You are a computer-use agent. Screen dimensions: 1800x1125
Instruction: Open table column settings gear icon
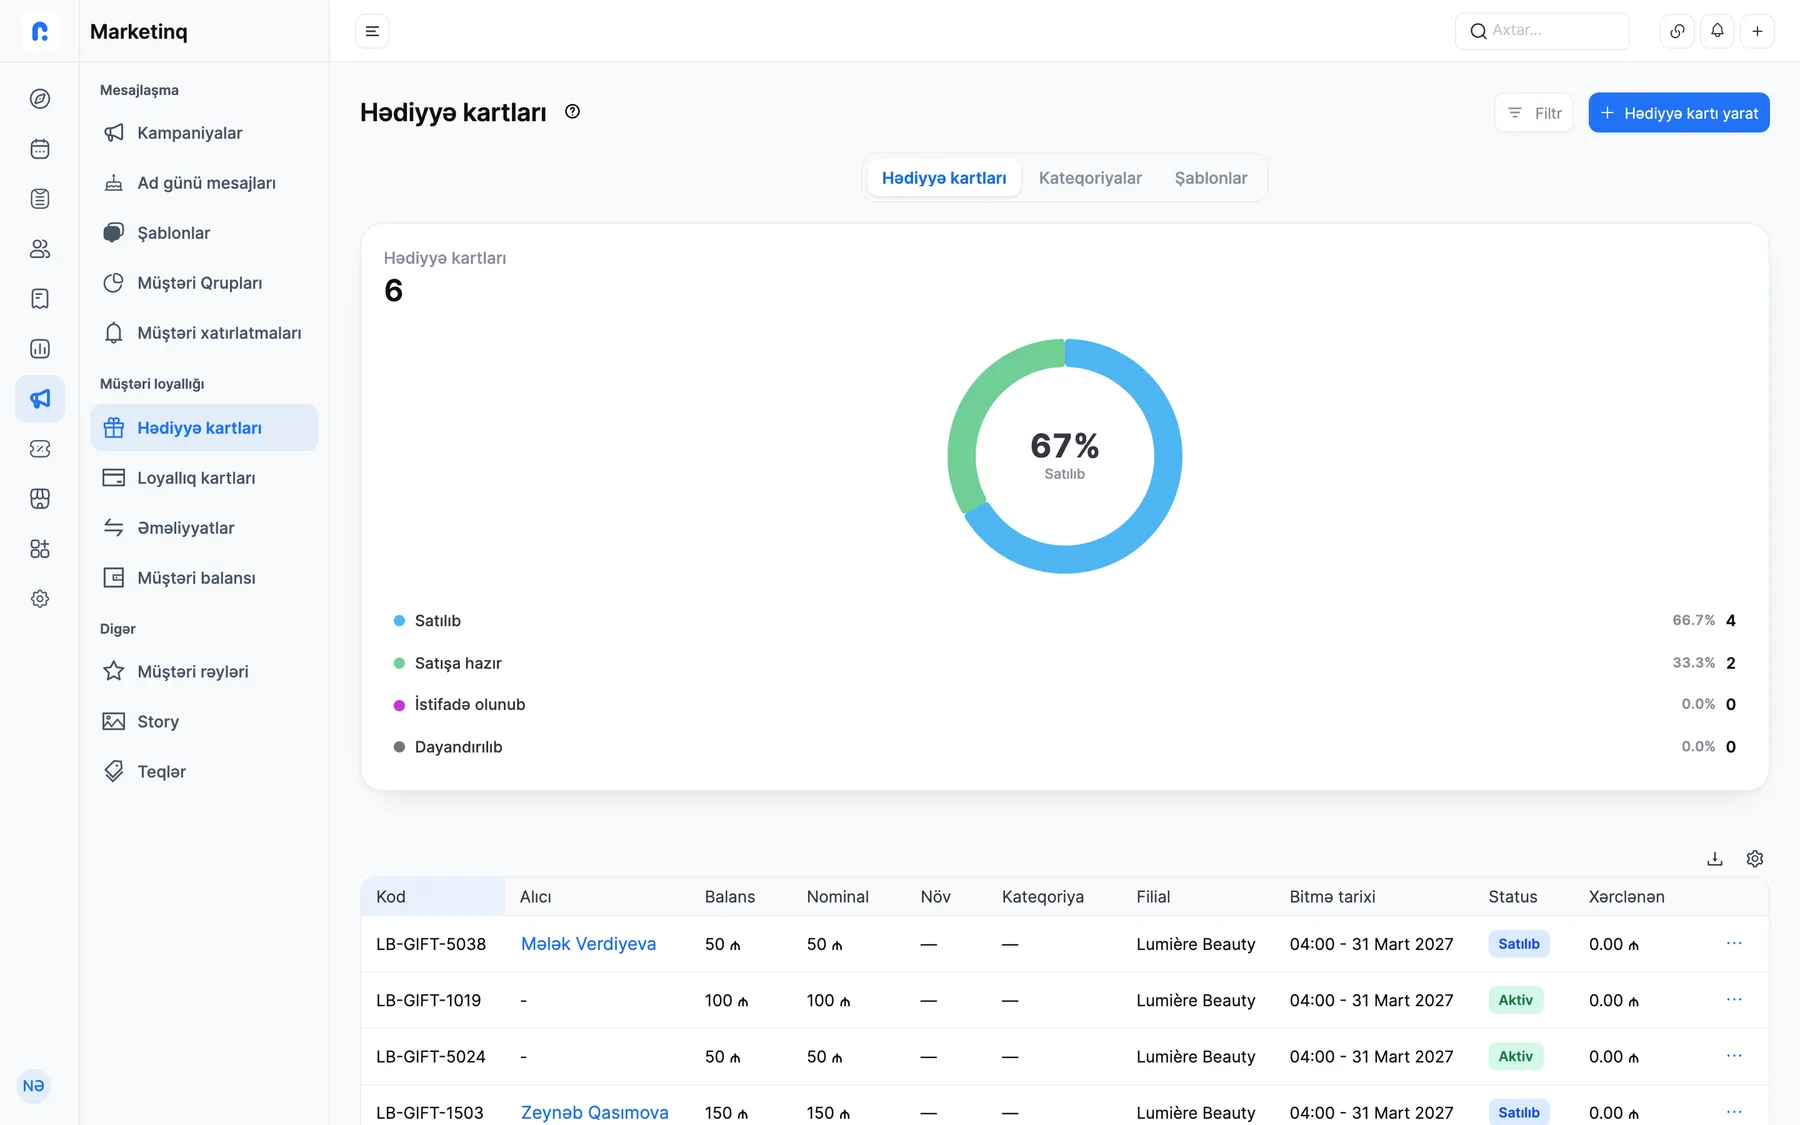click(x=1755, y=859)
